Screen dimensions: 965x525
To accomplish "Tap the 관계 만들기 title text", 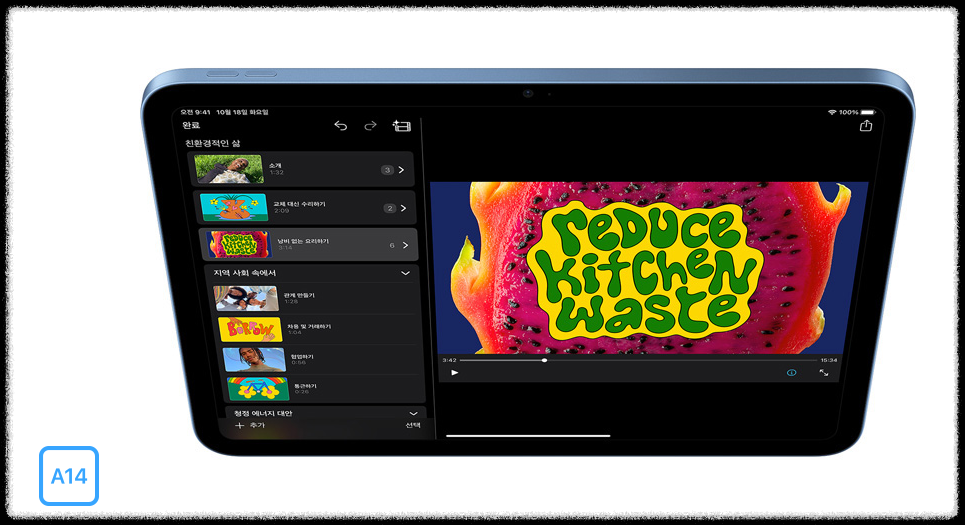I will tap(299, 295).
